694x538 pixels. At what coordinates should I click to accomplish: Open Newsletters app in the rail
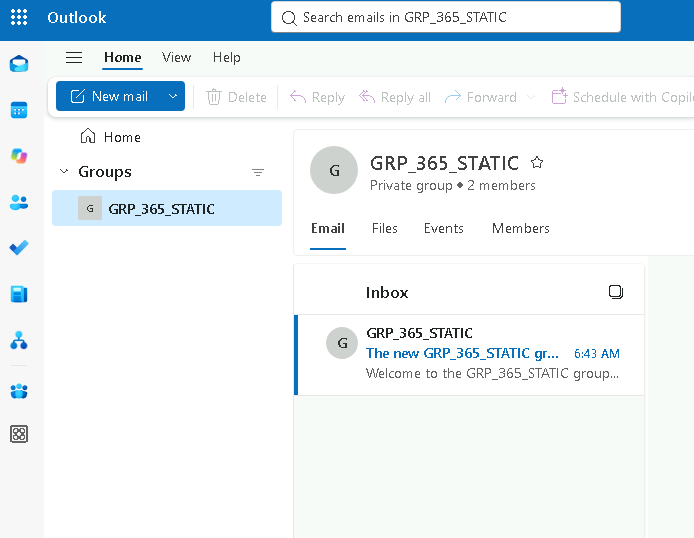(x=19, y=294)
